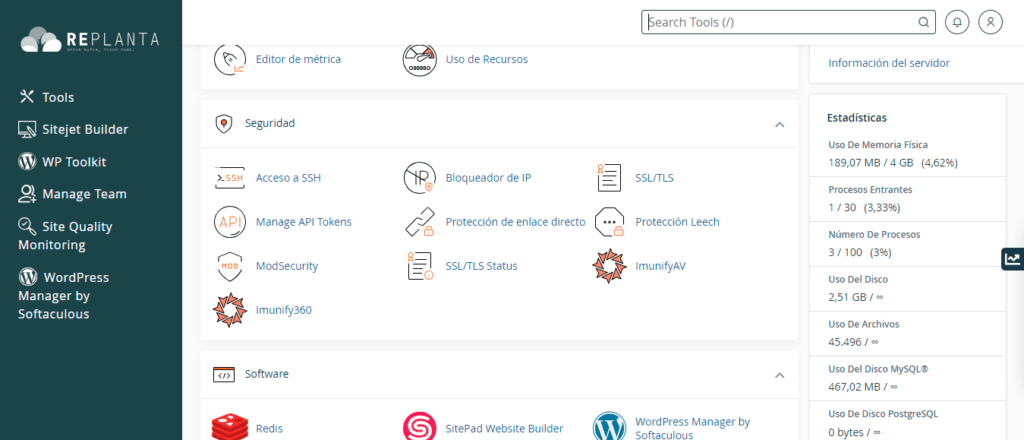Image resolution: width=1024 pixels, height=440 pixels.
Task: Click the SSL/TLS certificate icon
Action: click(609, 178)
